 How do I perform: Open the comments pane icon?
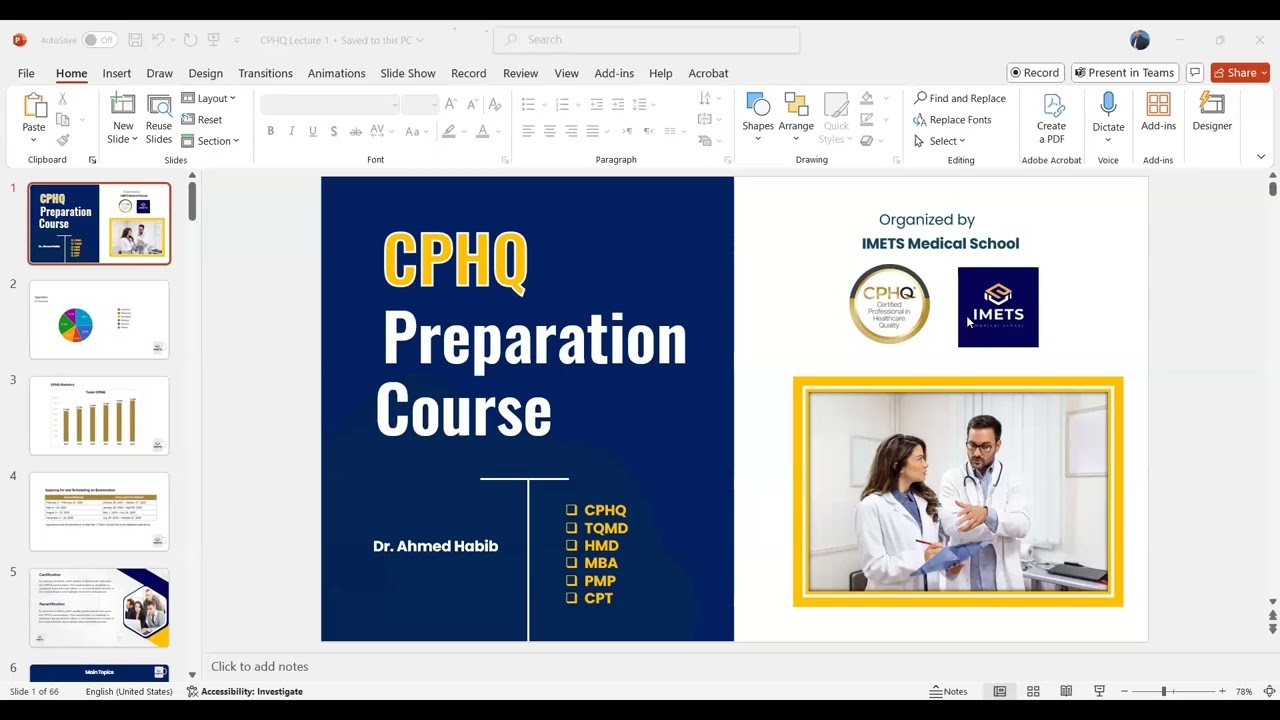point(1194,73)
